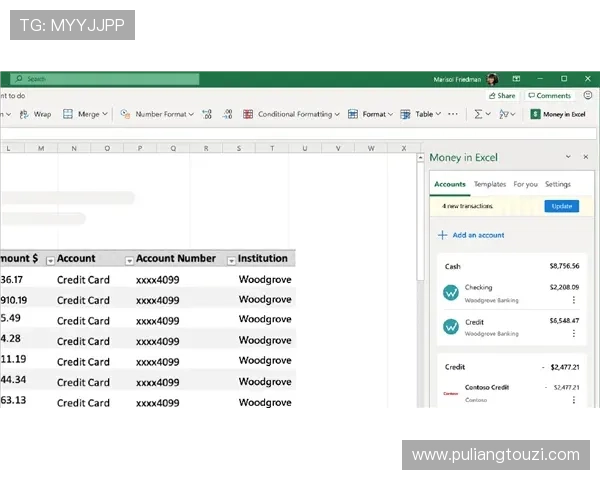The width and height of the screenshot is (600, 480).
Task: Click the Woodgrove Credit account logo
Action: [451, 327]
